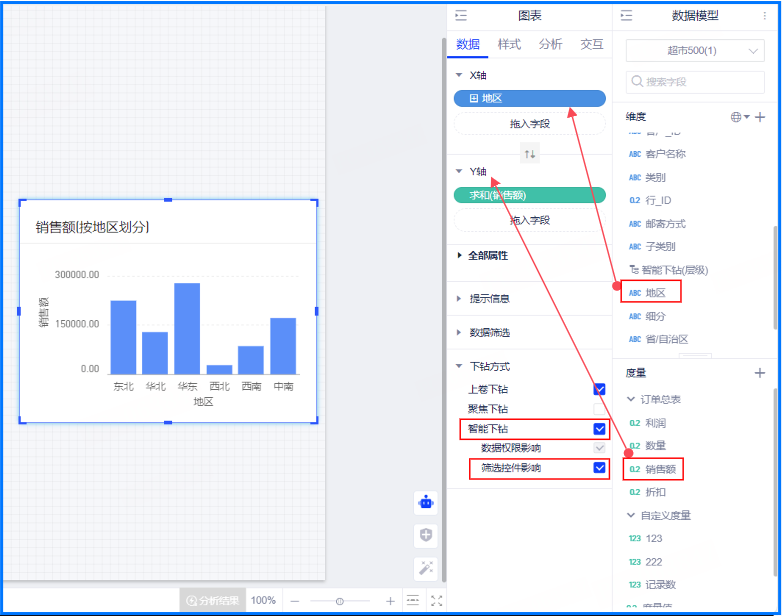Click the 搜索字段 search field
Screen dimensions: 783x616
point(698,81)
